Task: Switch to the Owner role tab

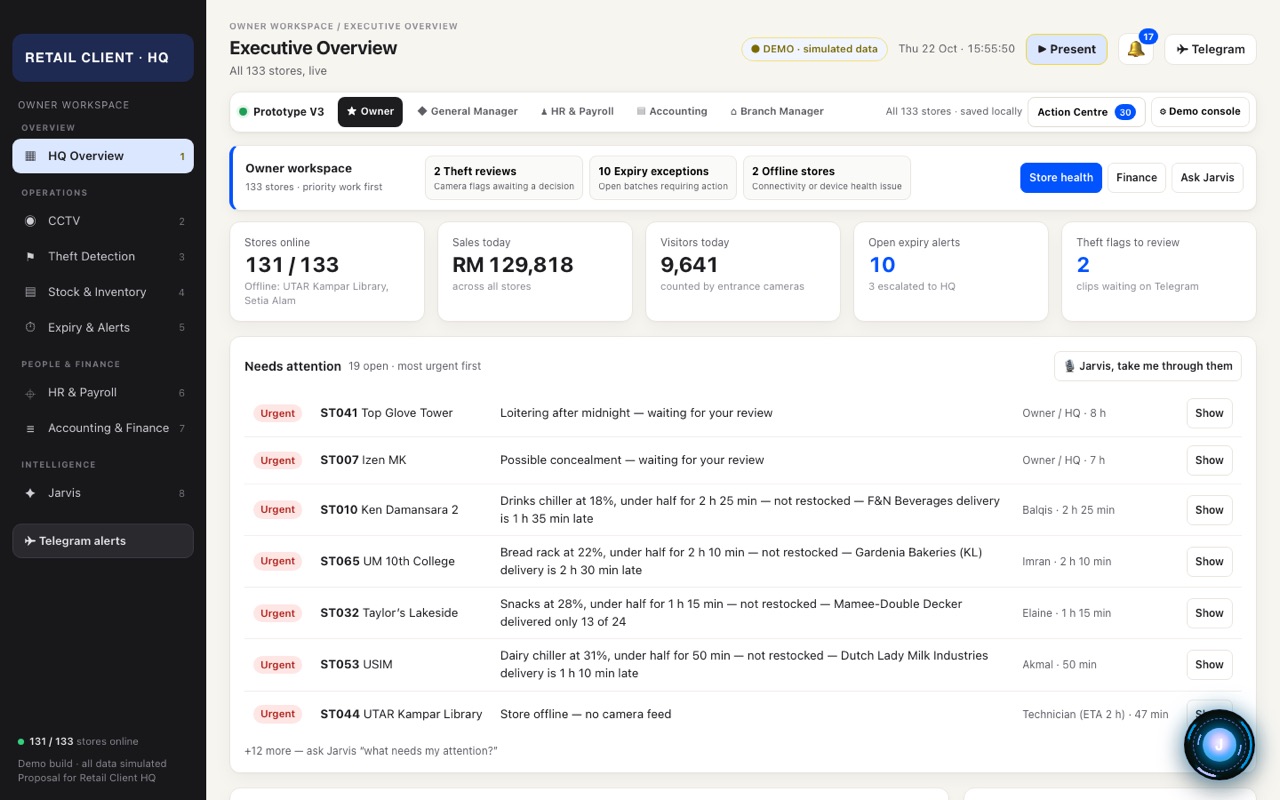Action: pos(370,112)
